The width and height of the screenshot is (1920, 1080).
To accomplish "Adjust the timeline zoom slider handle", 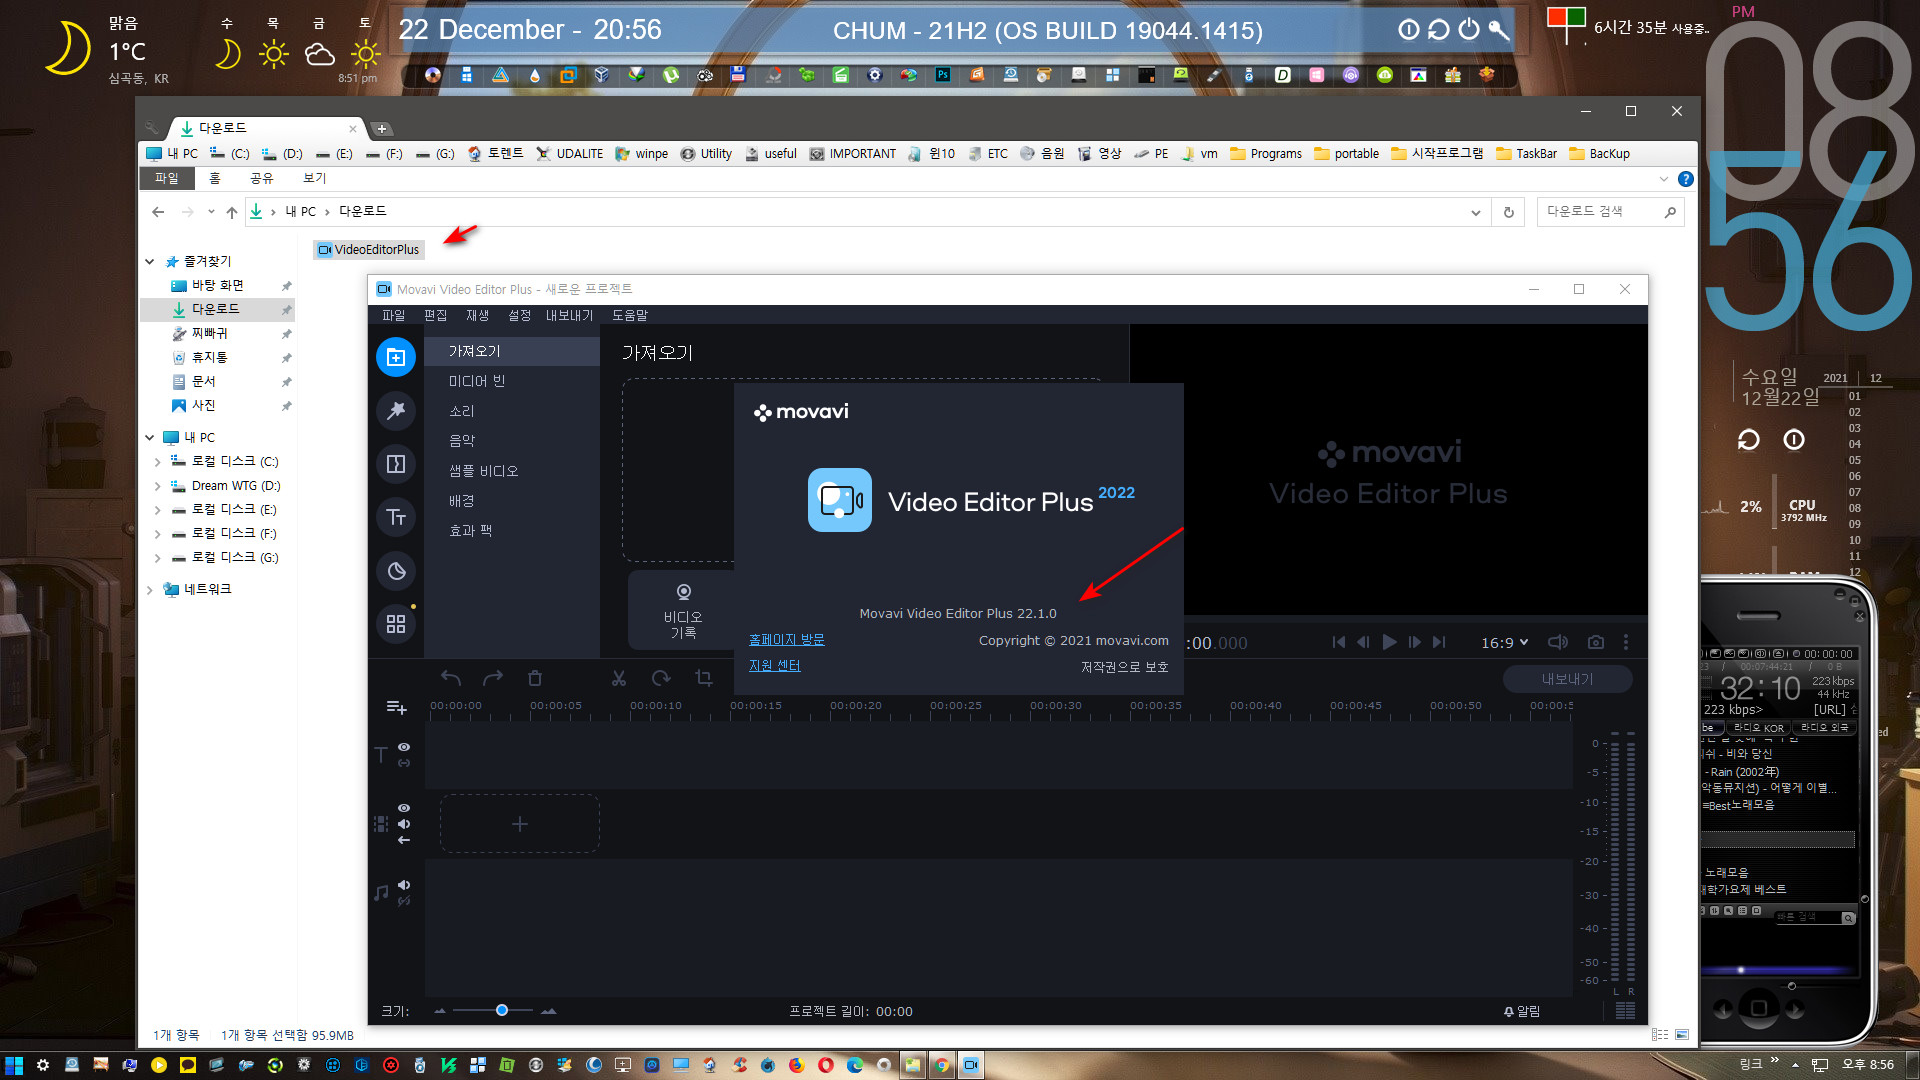I will point(502,1010).
